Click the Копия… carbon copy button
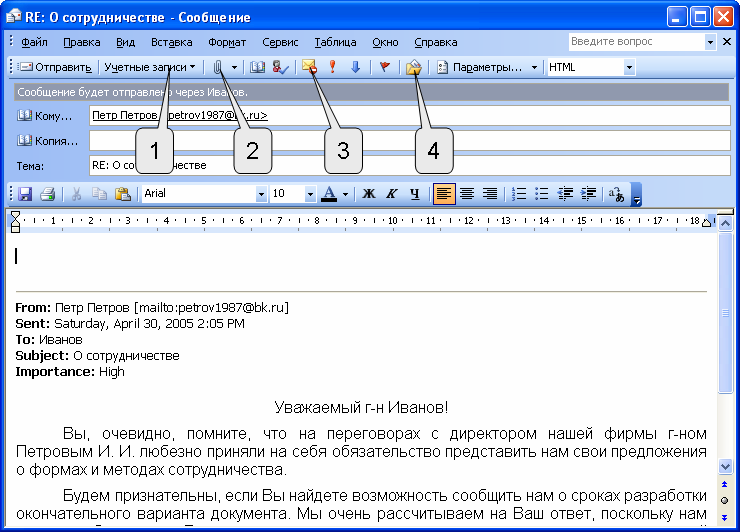740x532 pixels. 47,141
